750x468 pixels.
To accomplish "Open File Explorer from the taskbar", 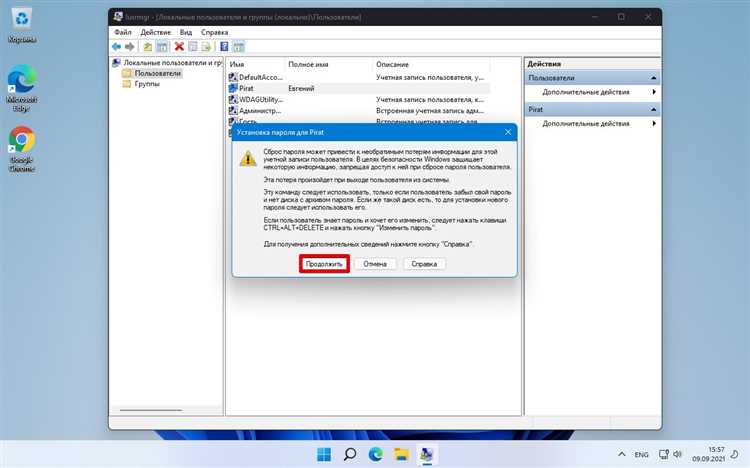I will click(401, 454).
